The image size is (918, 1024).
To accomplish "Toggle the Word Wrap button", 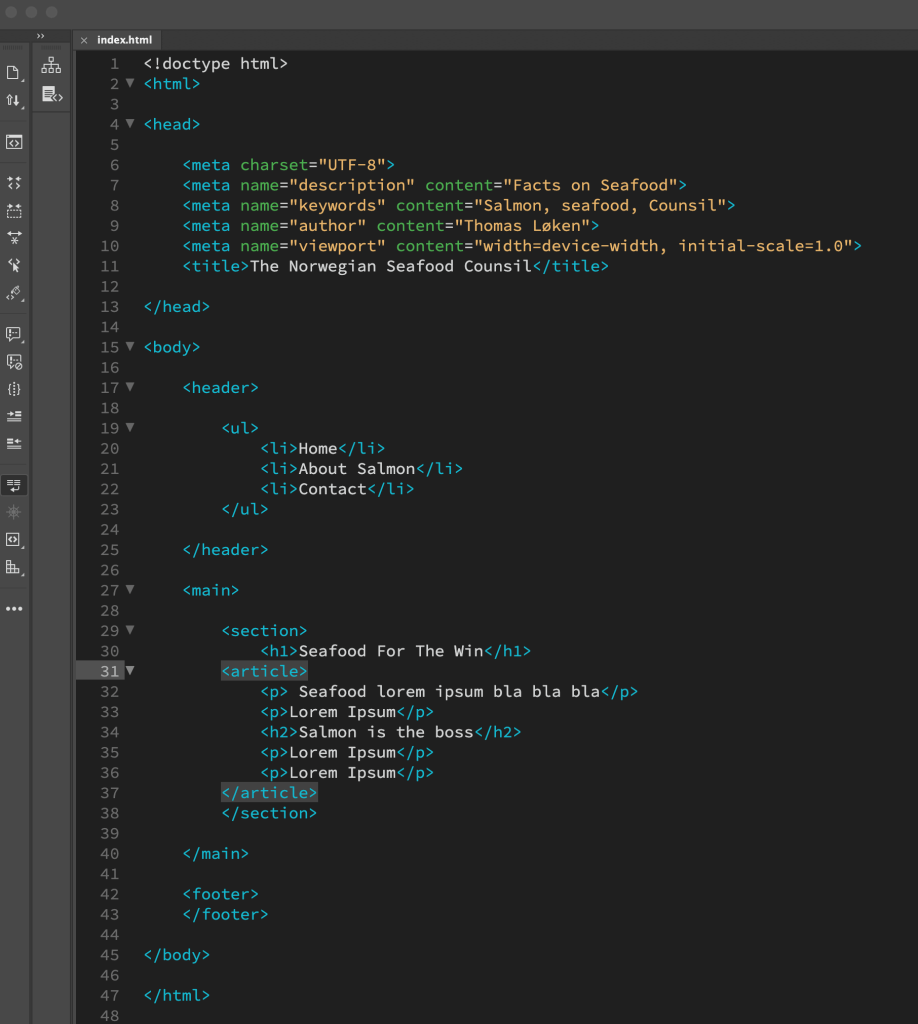I will (14, 485).
